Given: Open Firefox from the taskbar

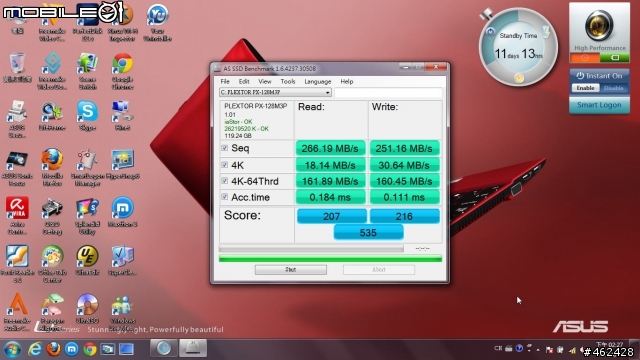Looking at the screenshot, I should (x=53, y=349).
